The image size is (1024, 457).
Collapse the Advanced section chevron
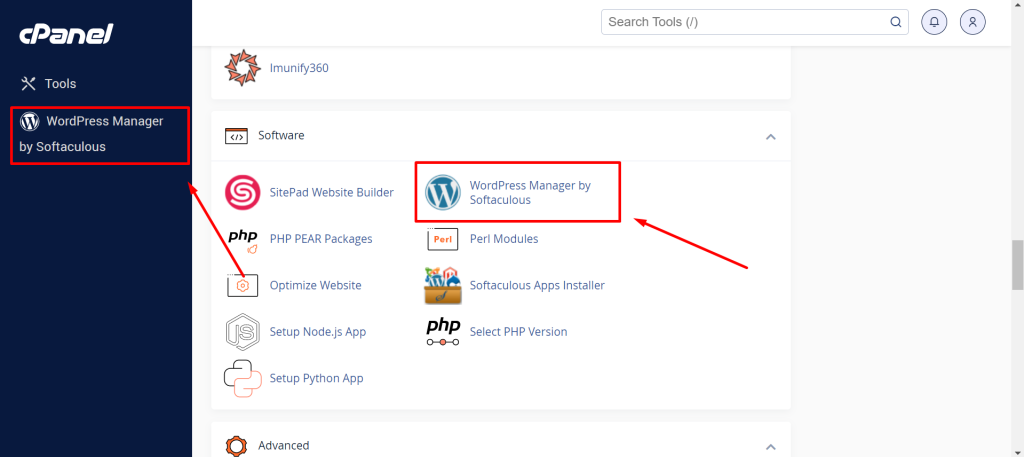tap(771, 447)
